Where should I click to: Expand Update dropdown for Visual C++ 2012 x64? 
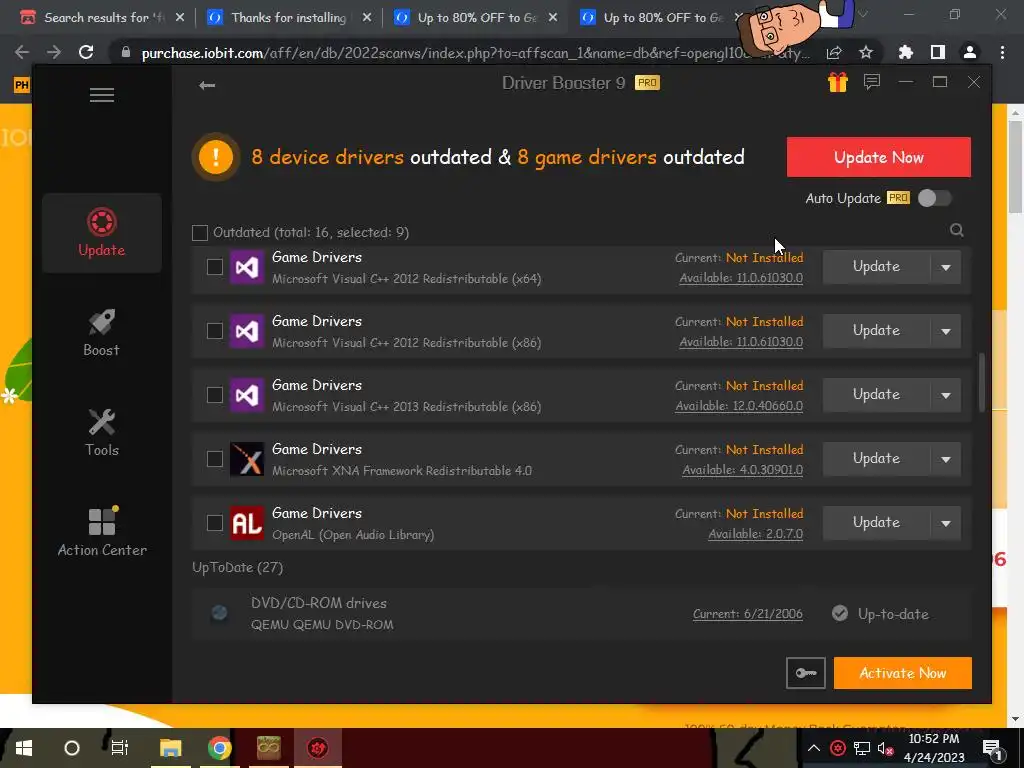click(x=946, y=267)
